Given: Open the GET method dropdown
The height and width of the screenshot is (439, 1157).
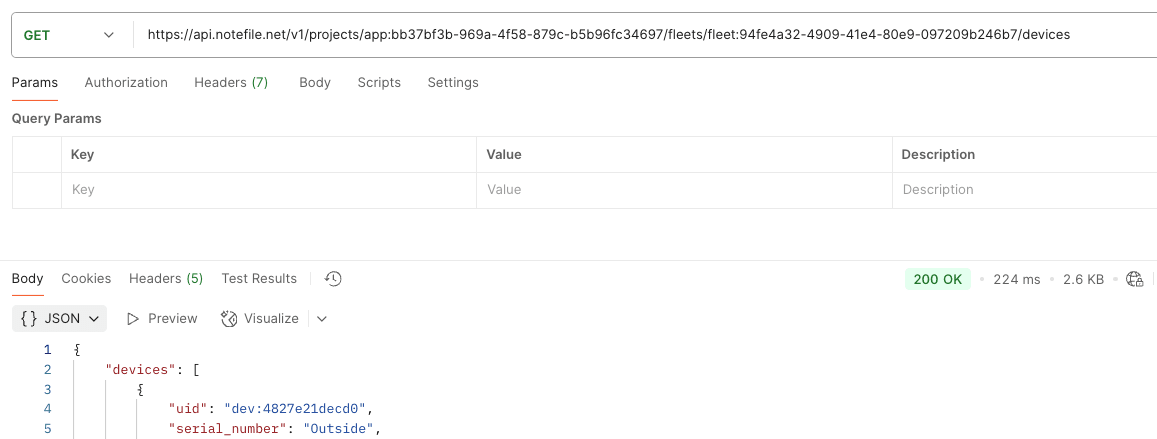Looking at the screenshot, I should pos(70,35).
